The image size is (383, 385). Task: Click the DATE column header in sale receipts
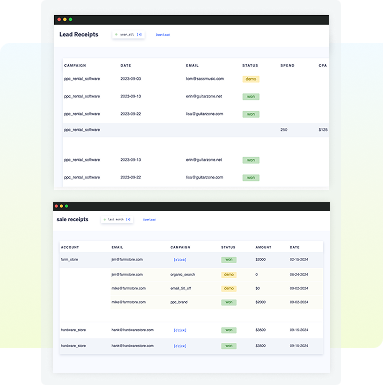(x=295, y=247)
